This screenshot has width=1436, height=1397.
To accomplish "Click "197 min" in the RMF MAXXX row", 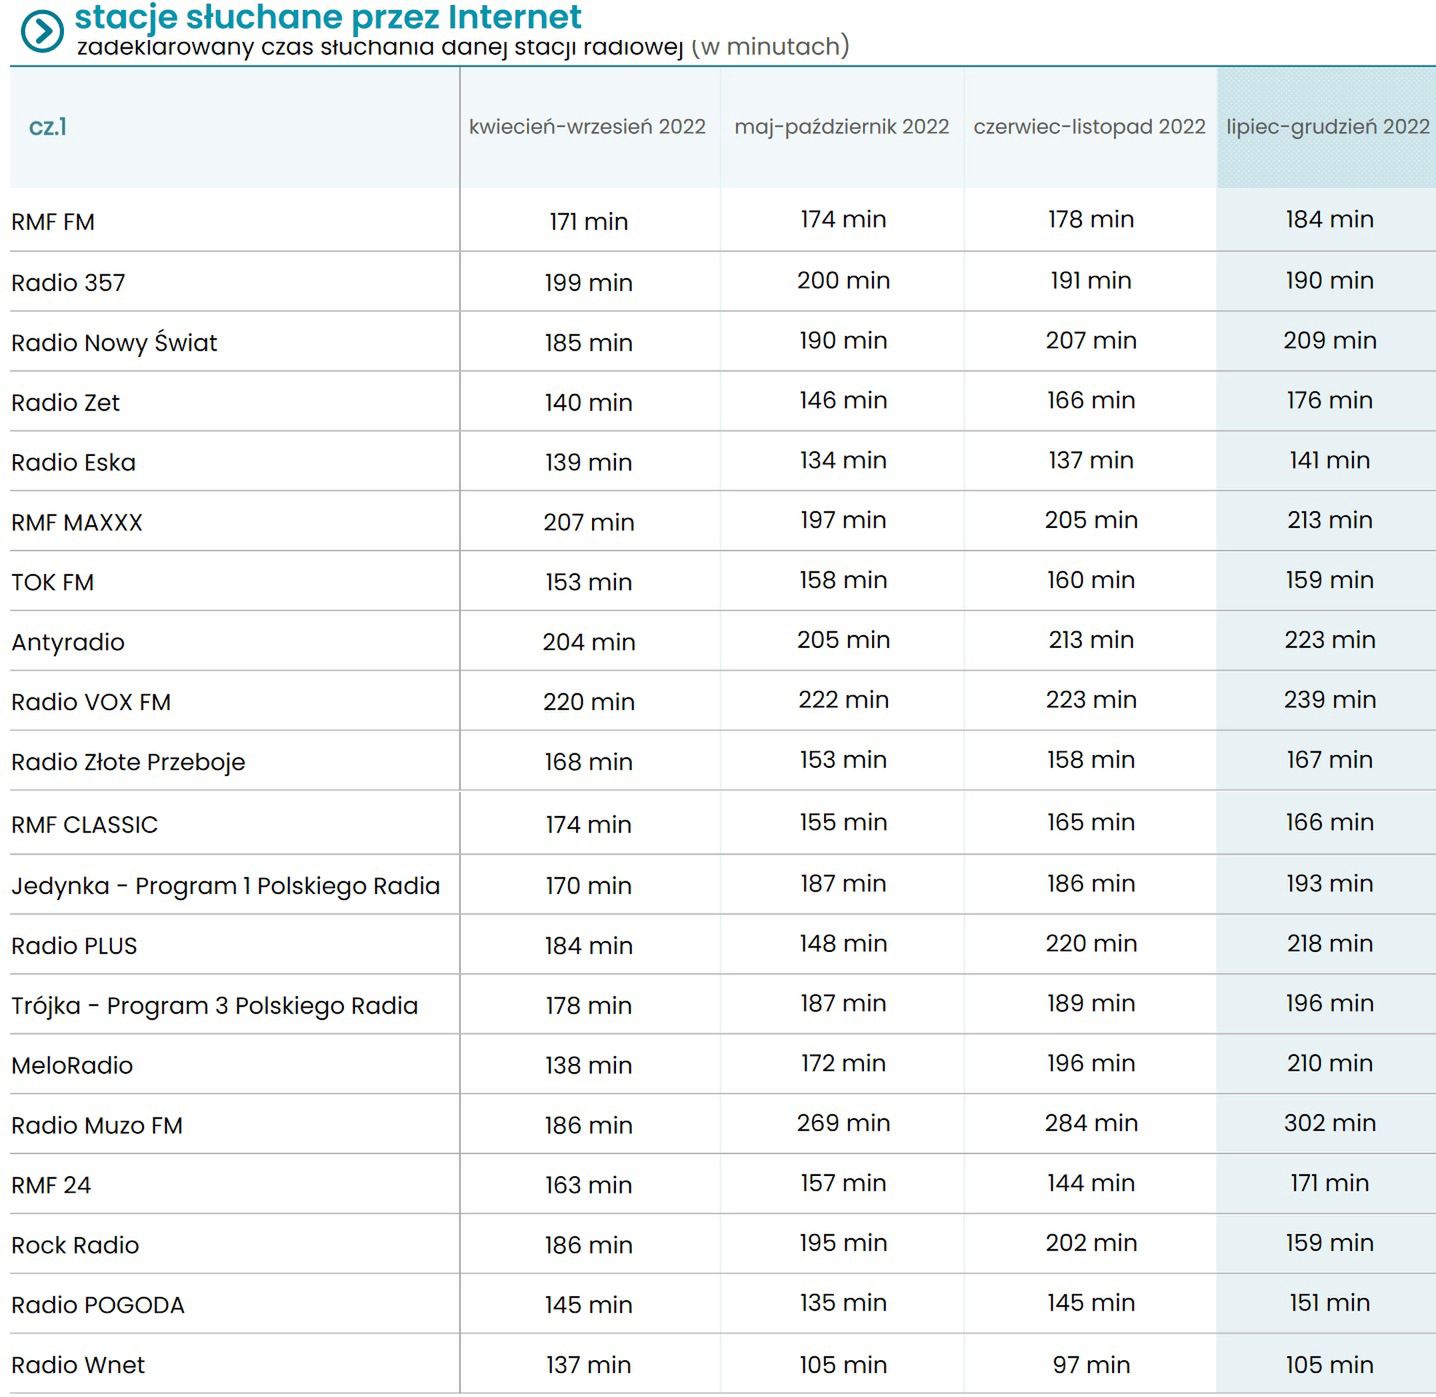I will pos(843,521).
